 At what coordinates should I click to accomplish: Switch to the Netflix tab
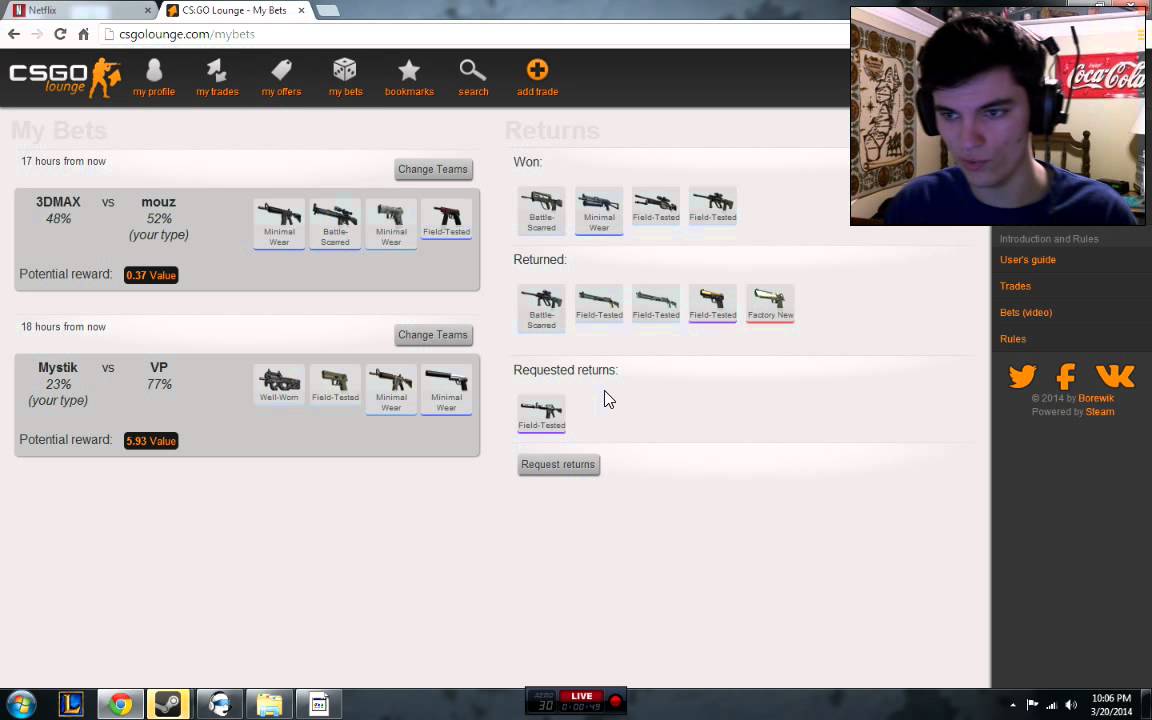click(79, 10)
